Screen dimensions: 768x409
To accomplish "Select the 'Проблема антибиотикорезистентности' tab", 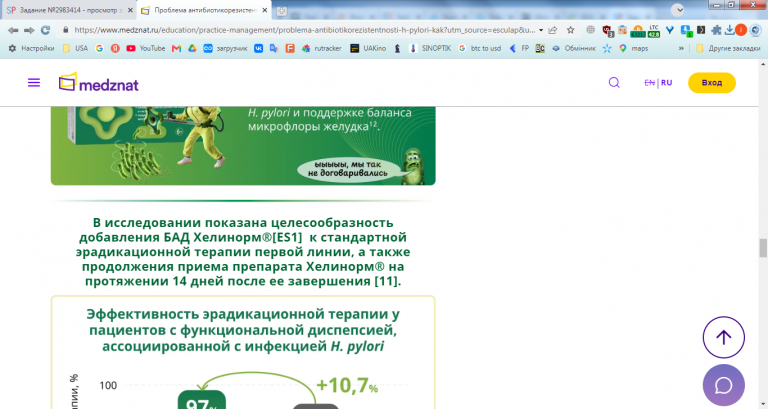I will click(205, 10).
